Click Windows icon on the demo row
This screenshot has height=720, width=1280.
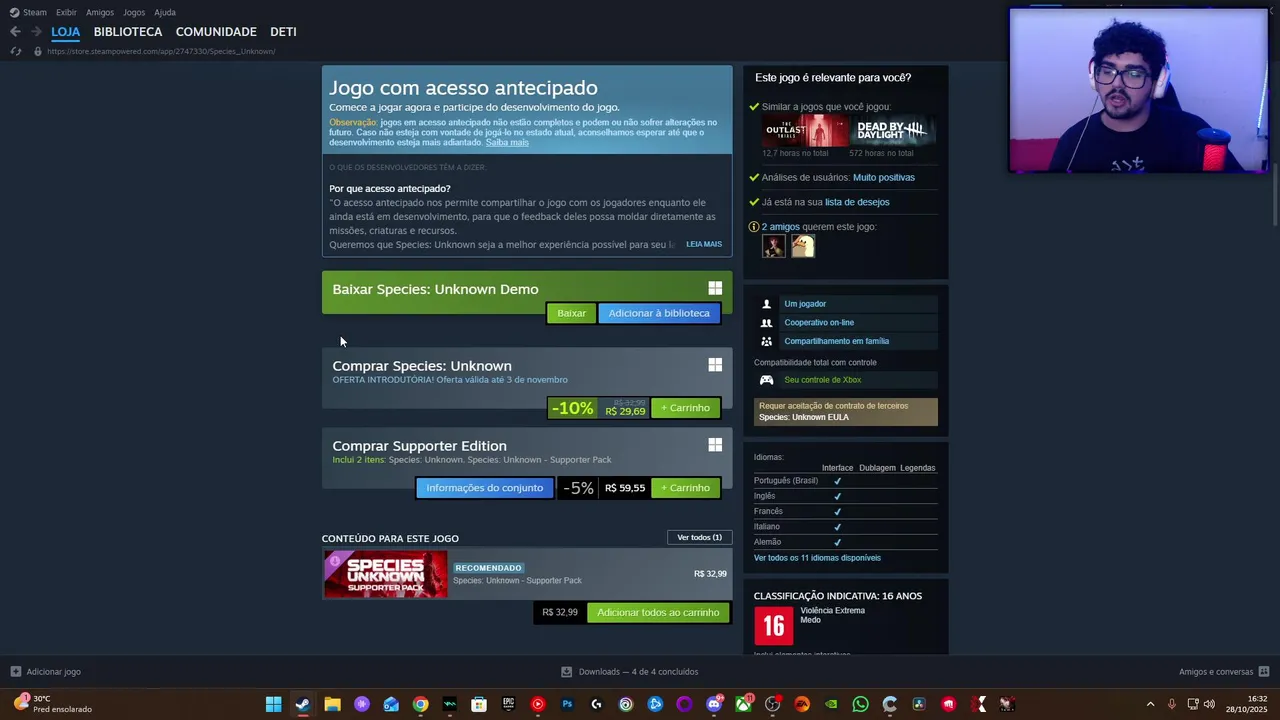pyautogui.click(x=715, y=288)
